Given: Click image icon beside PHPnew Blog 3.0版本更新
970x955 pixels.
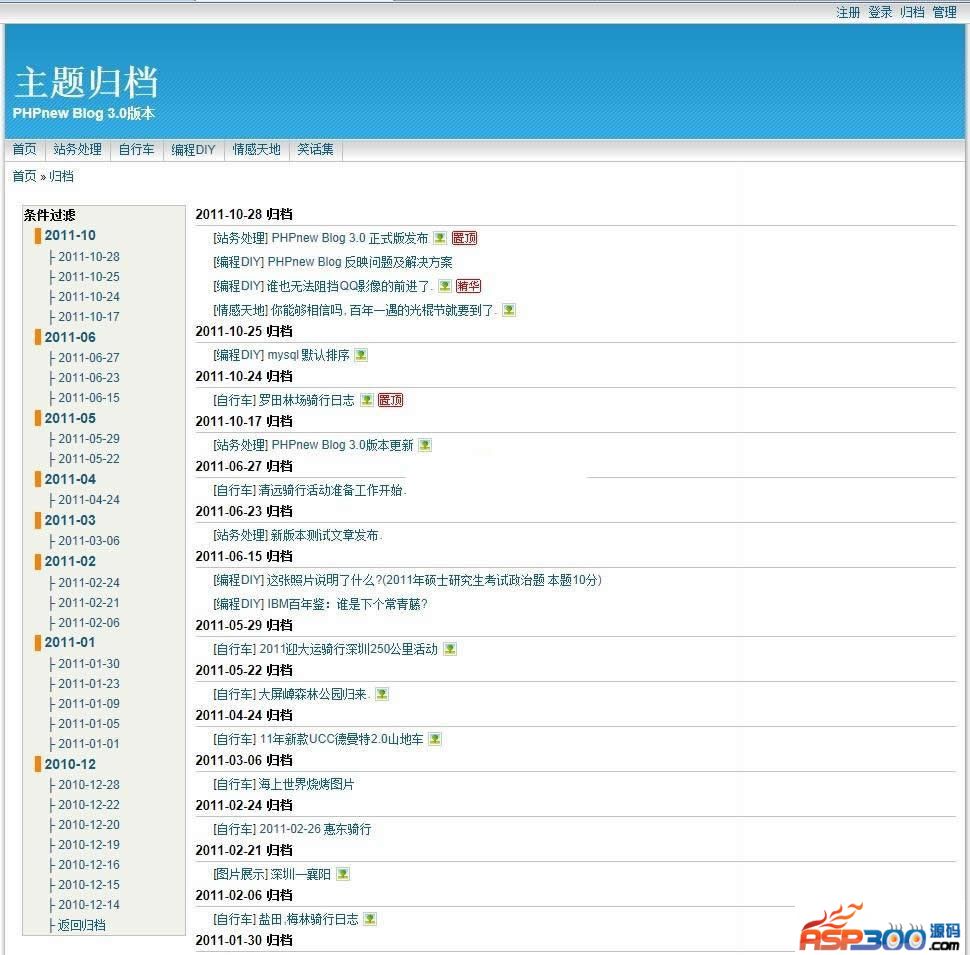Looking at the screenshot, I should point(425,445).
